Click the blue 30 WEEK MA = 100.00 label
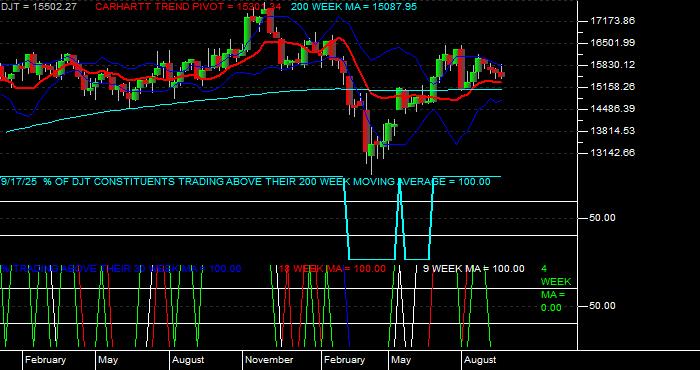The height and width of the screenshot is (370, 700). (x=121, y=269)
